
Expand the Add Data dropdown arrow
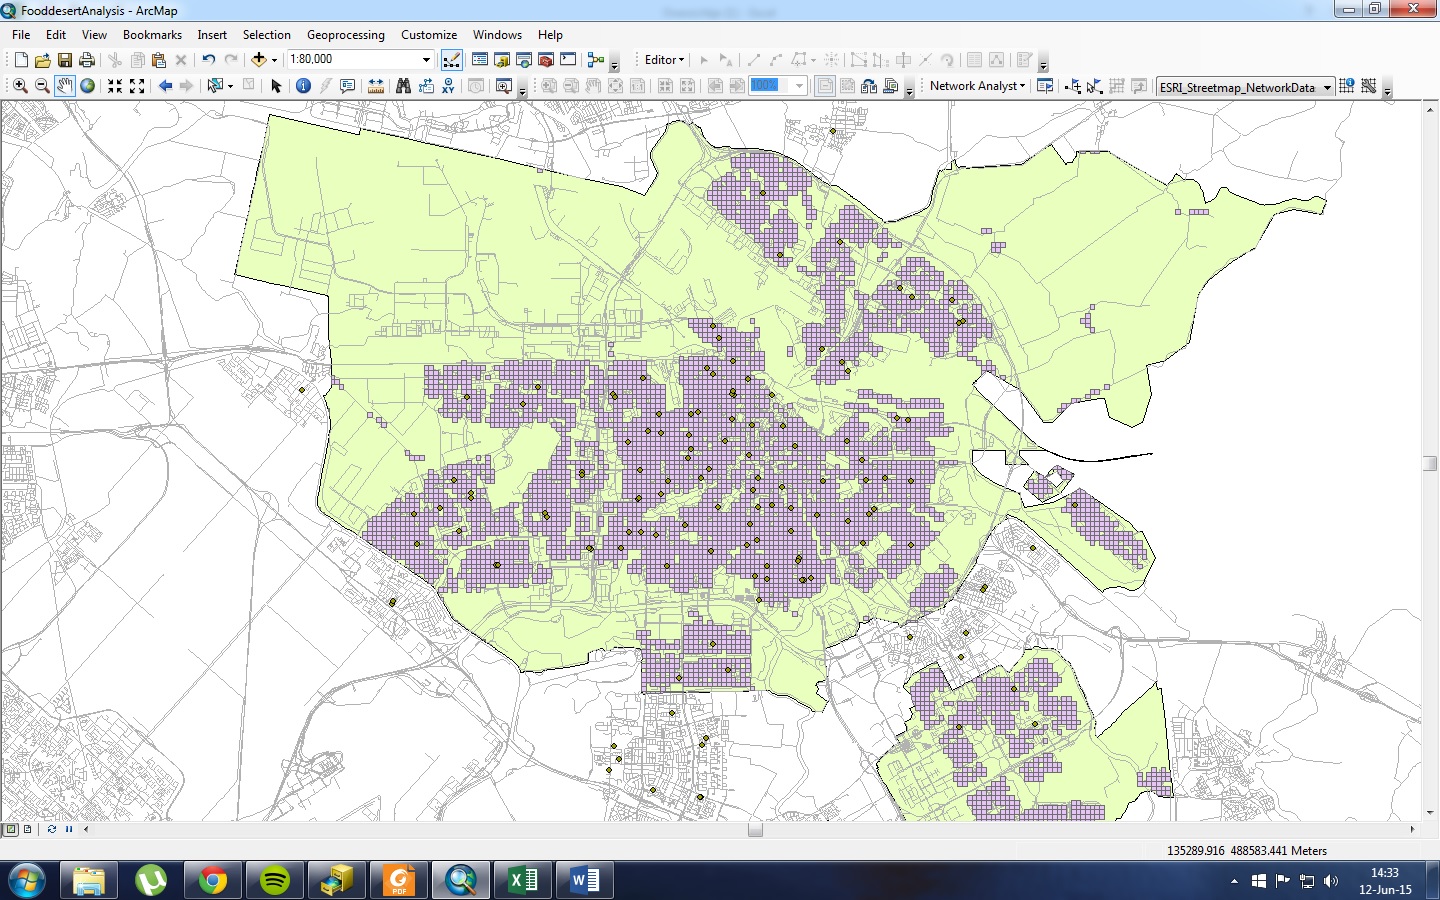click(x=274, y=60)
